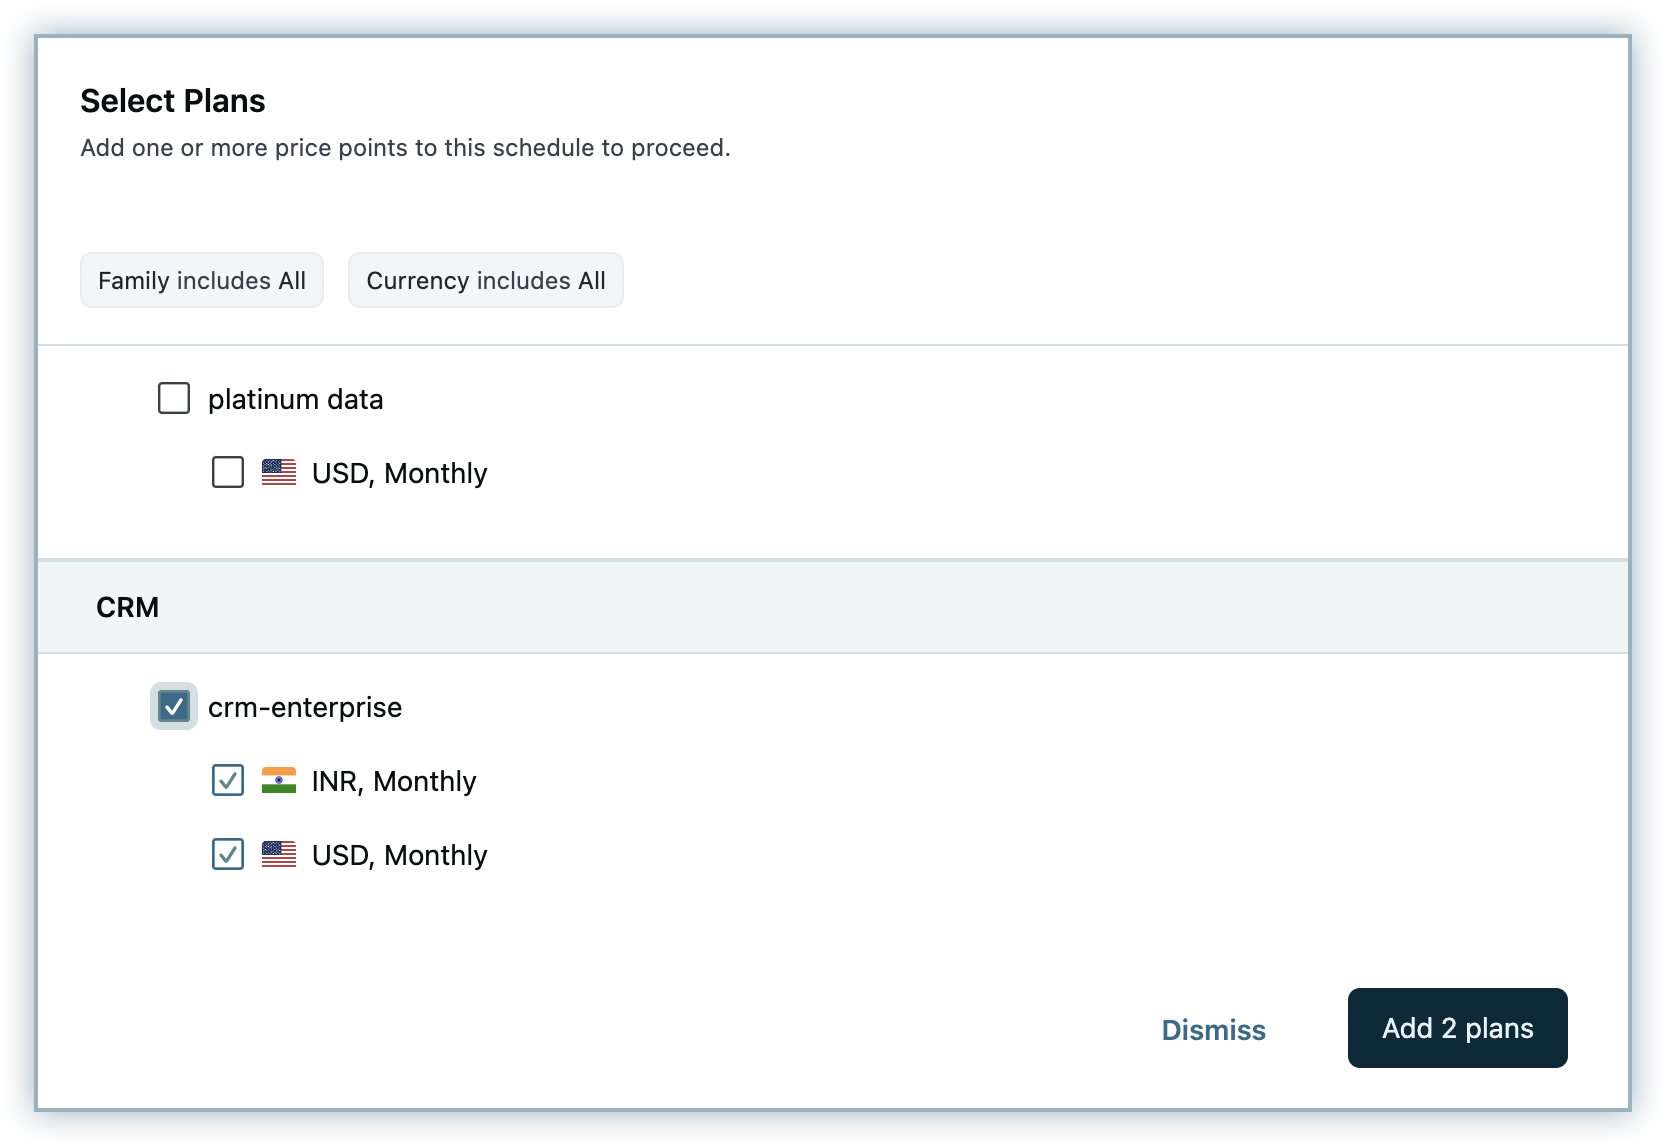The height and width of the screenshot is (1146, 1666).
Task: Click the crm-enterprise plan name
Action: [x=305, y=707]
